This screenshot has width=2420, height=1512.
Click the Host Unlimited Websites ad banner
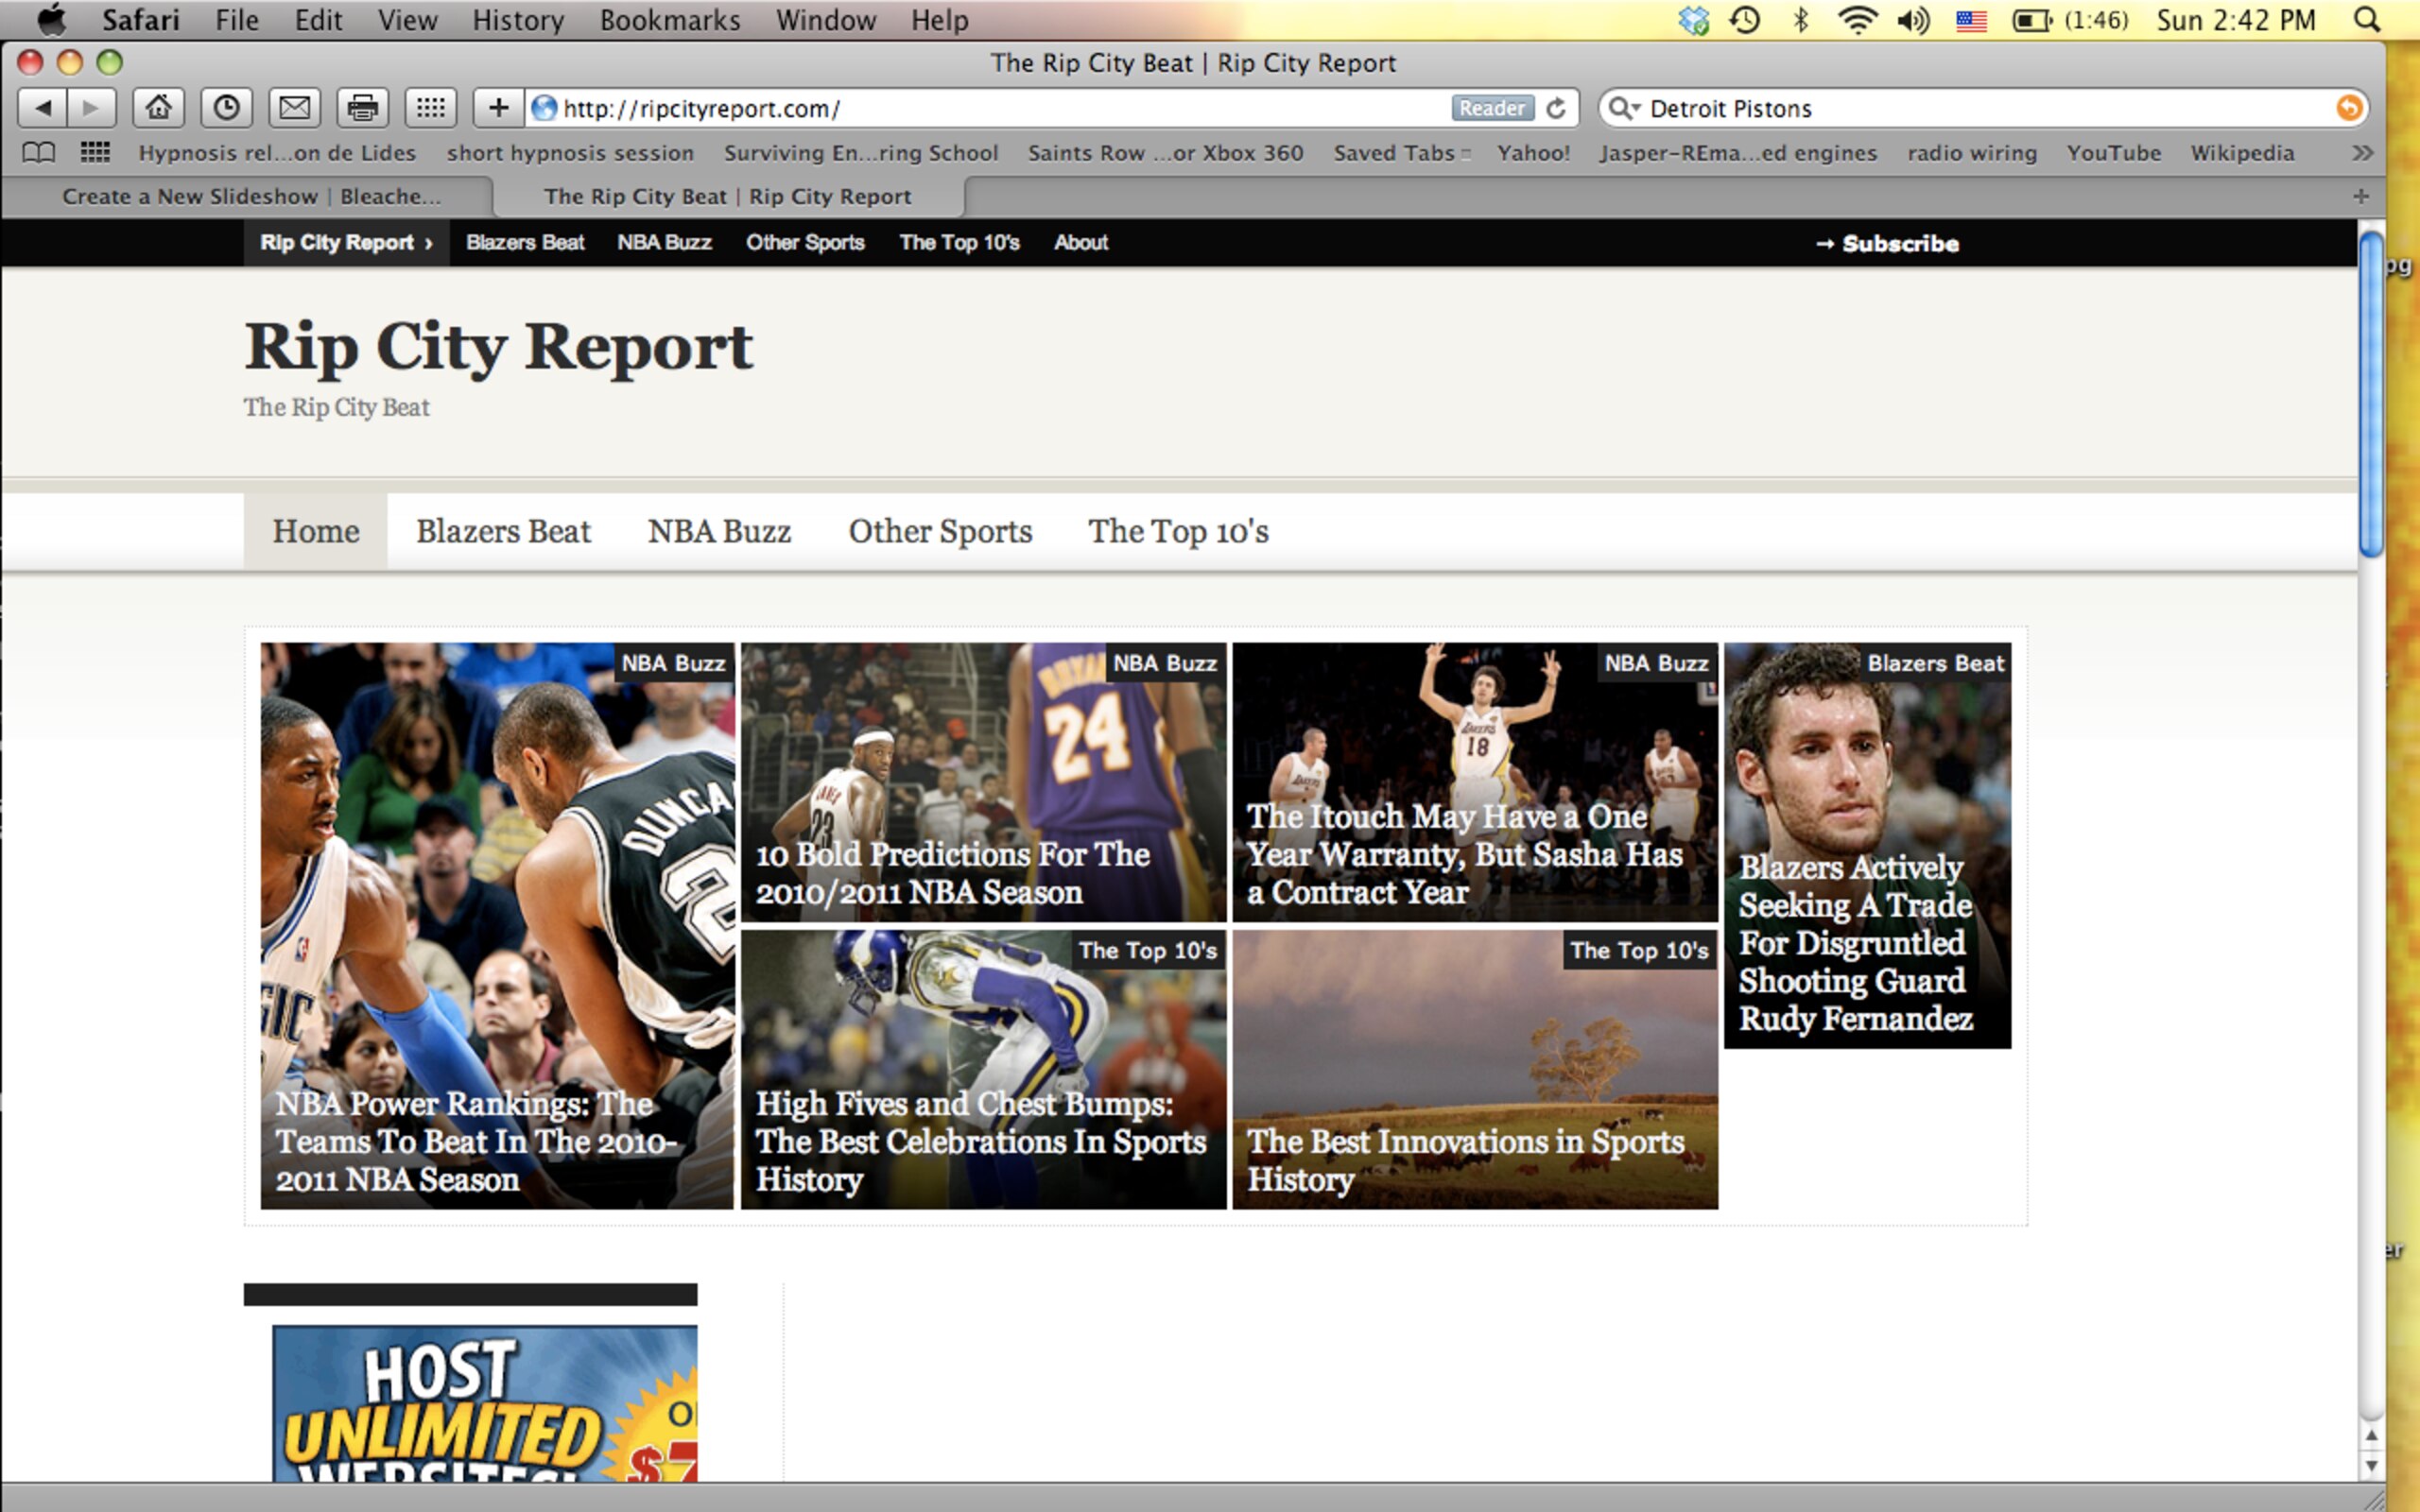click(x=484, y=1403)
